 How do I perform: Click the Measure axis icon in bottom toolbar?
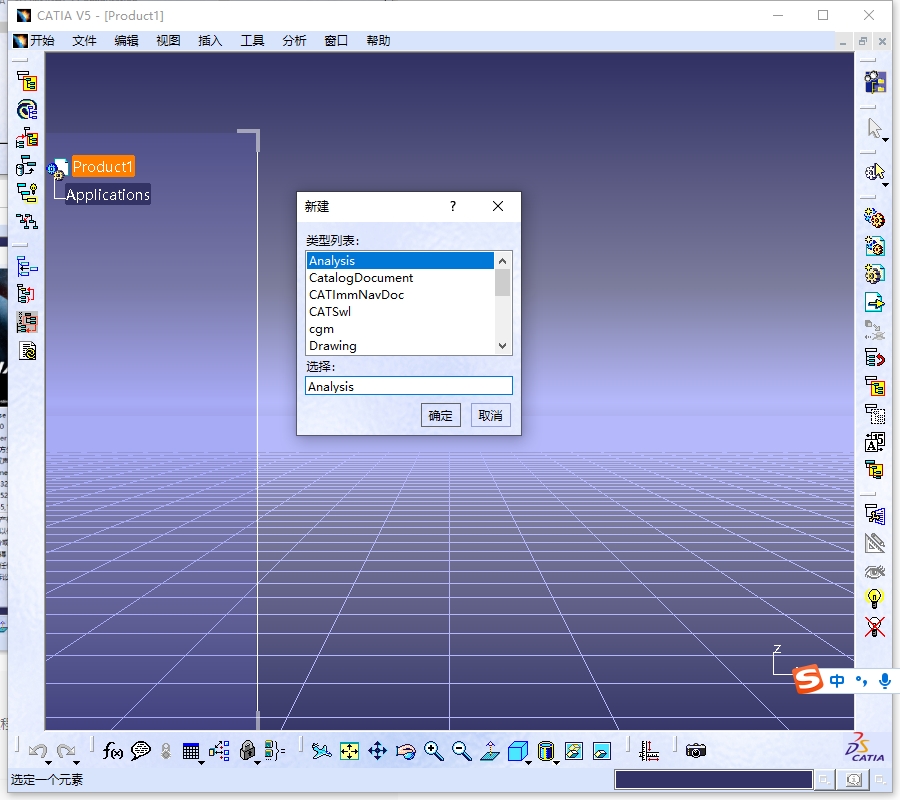pyautogui.click(x=649, y=751)
